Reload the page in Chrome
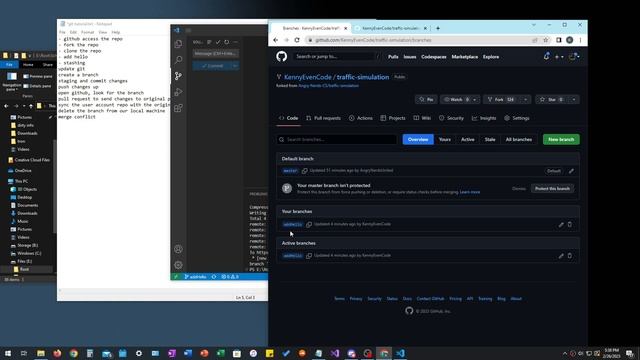The image size is (640, 360). 297,40
